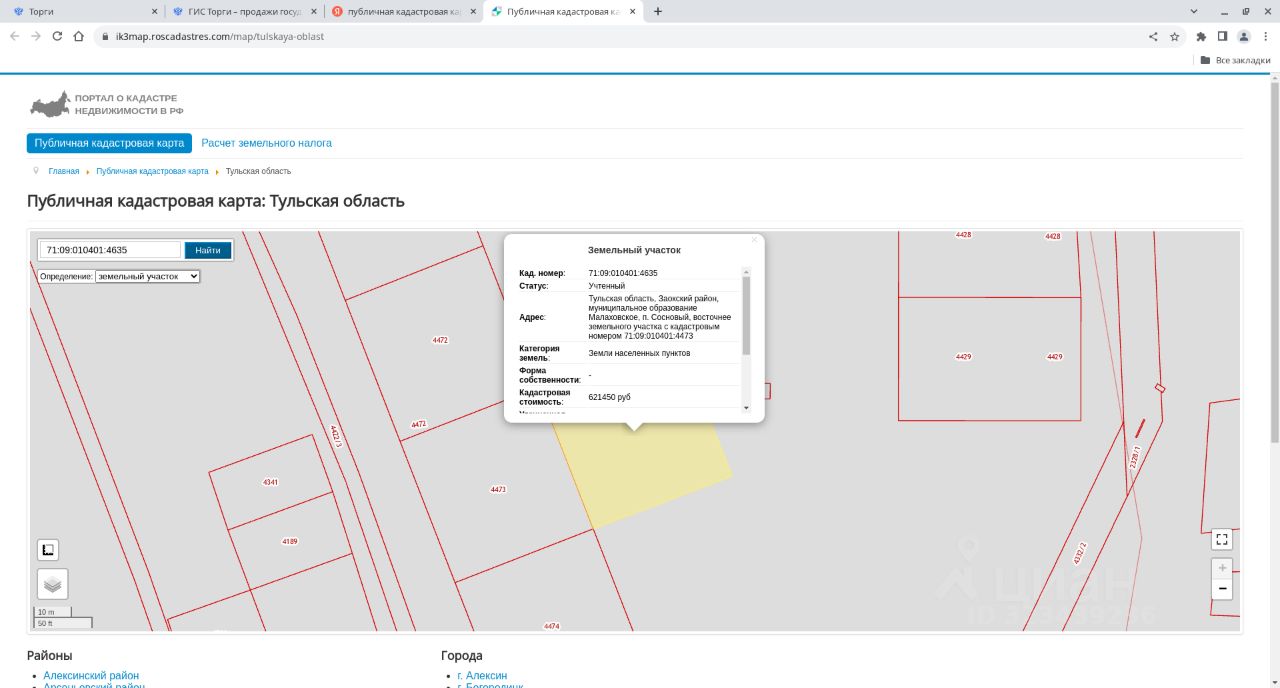Open the object type dropdown 'земельный участок'

pyautogui.click(x=148, y=276)
